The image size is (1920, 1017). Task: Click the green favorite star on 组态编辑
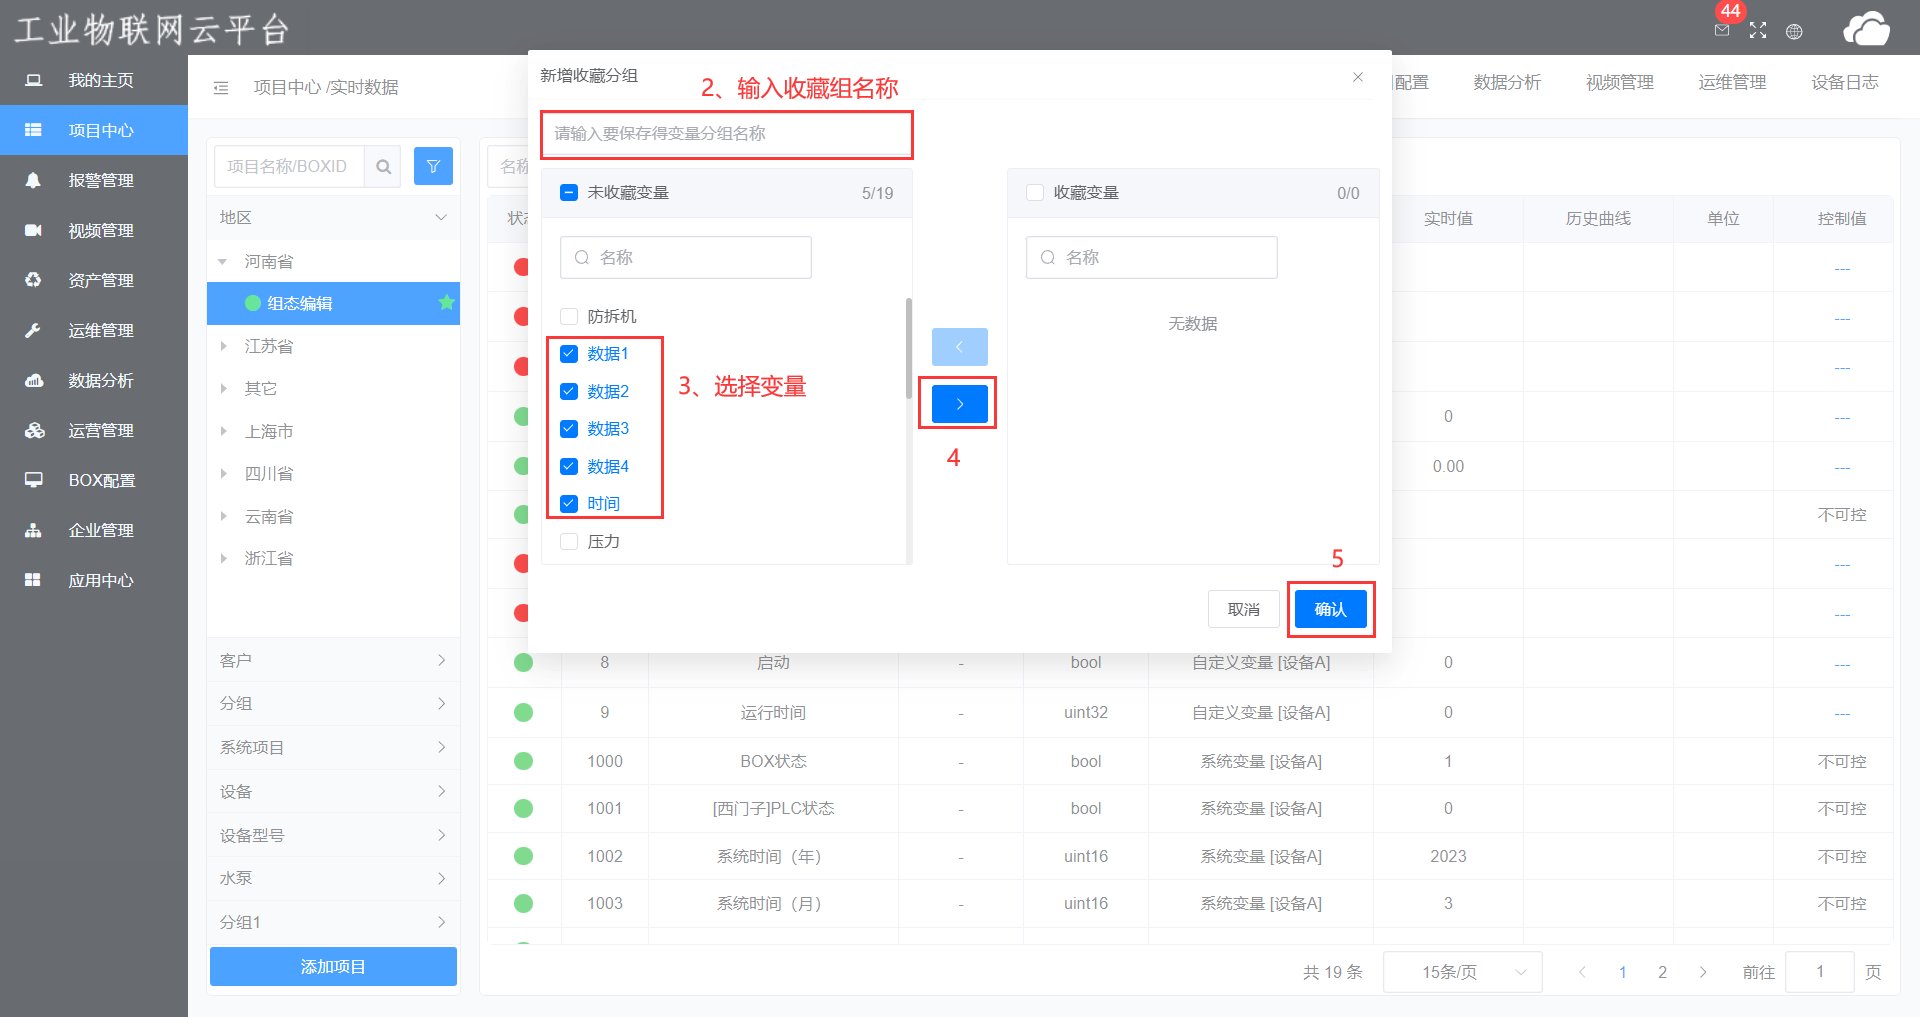pos(446,303)
